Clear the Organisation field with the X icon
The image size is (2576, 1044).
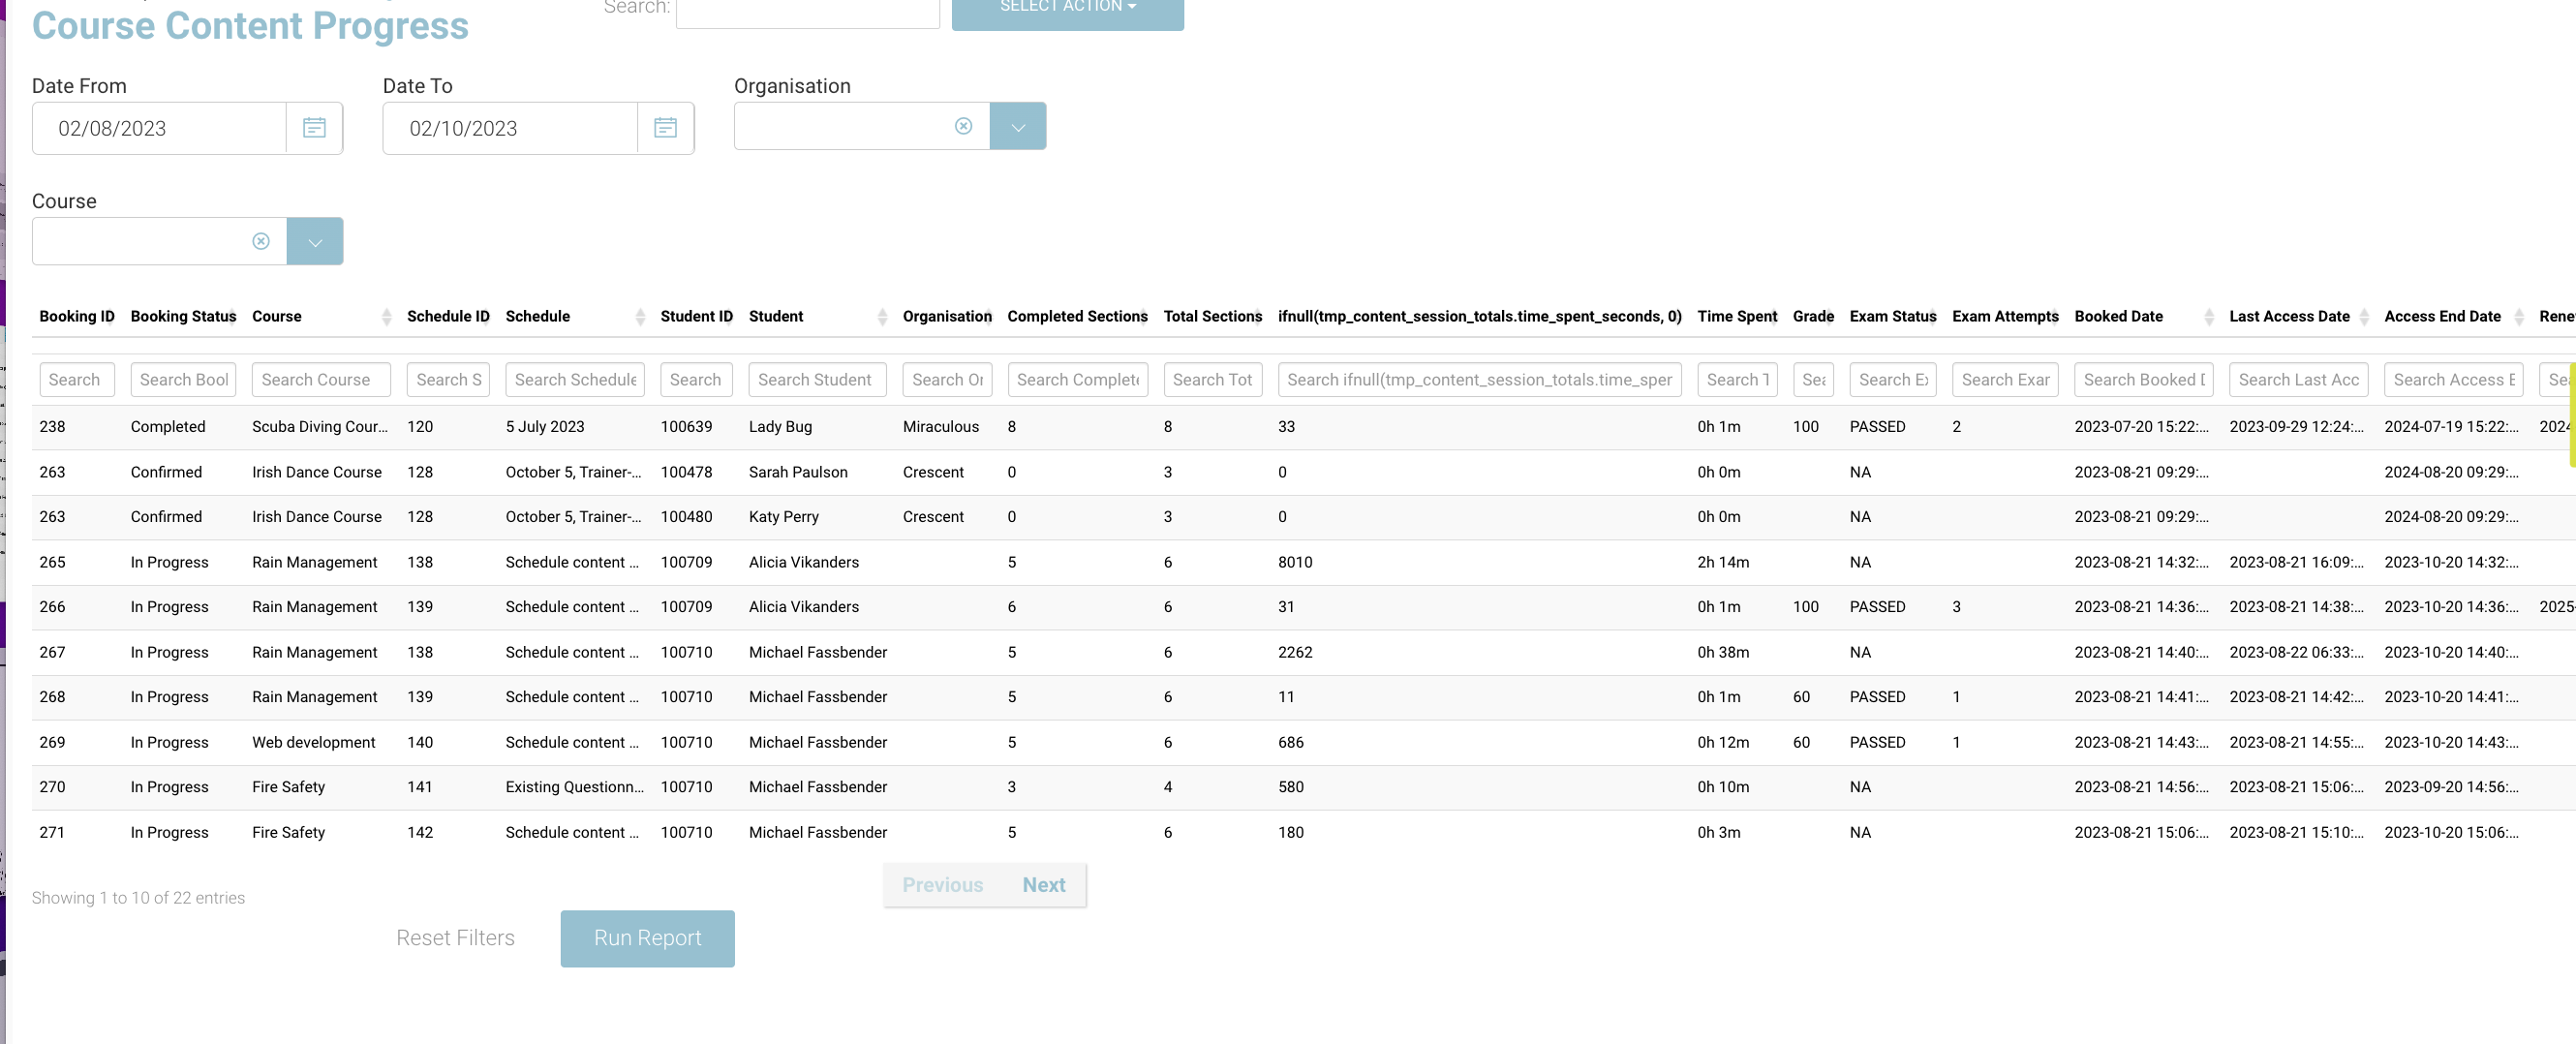tap(963, 126)
